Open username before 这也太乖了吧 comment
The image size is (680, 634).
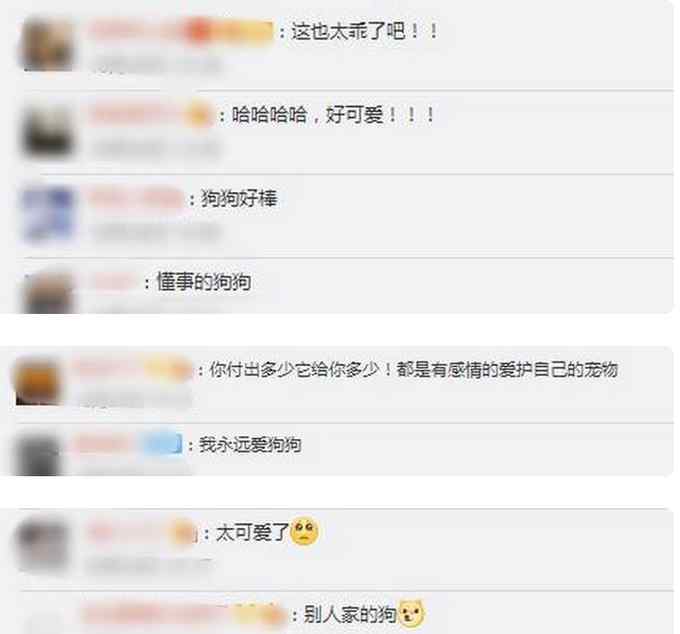(181, 31)
